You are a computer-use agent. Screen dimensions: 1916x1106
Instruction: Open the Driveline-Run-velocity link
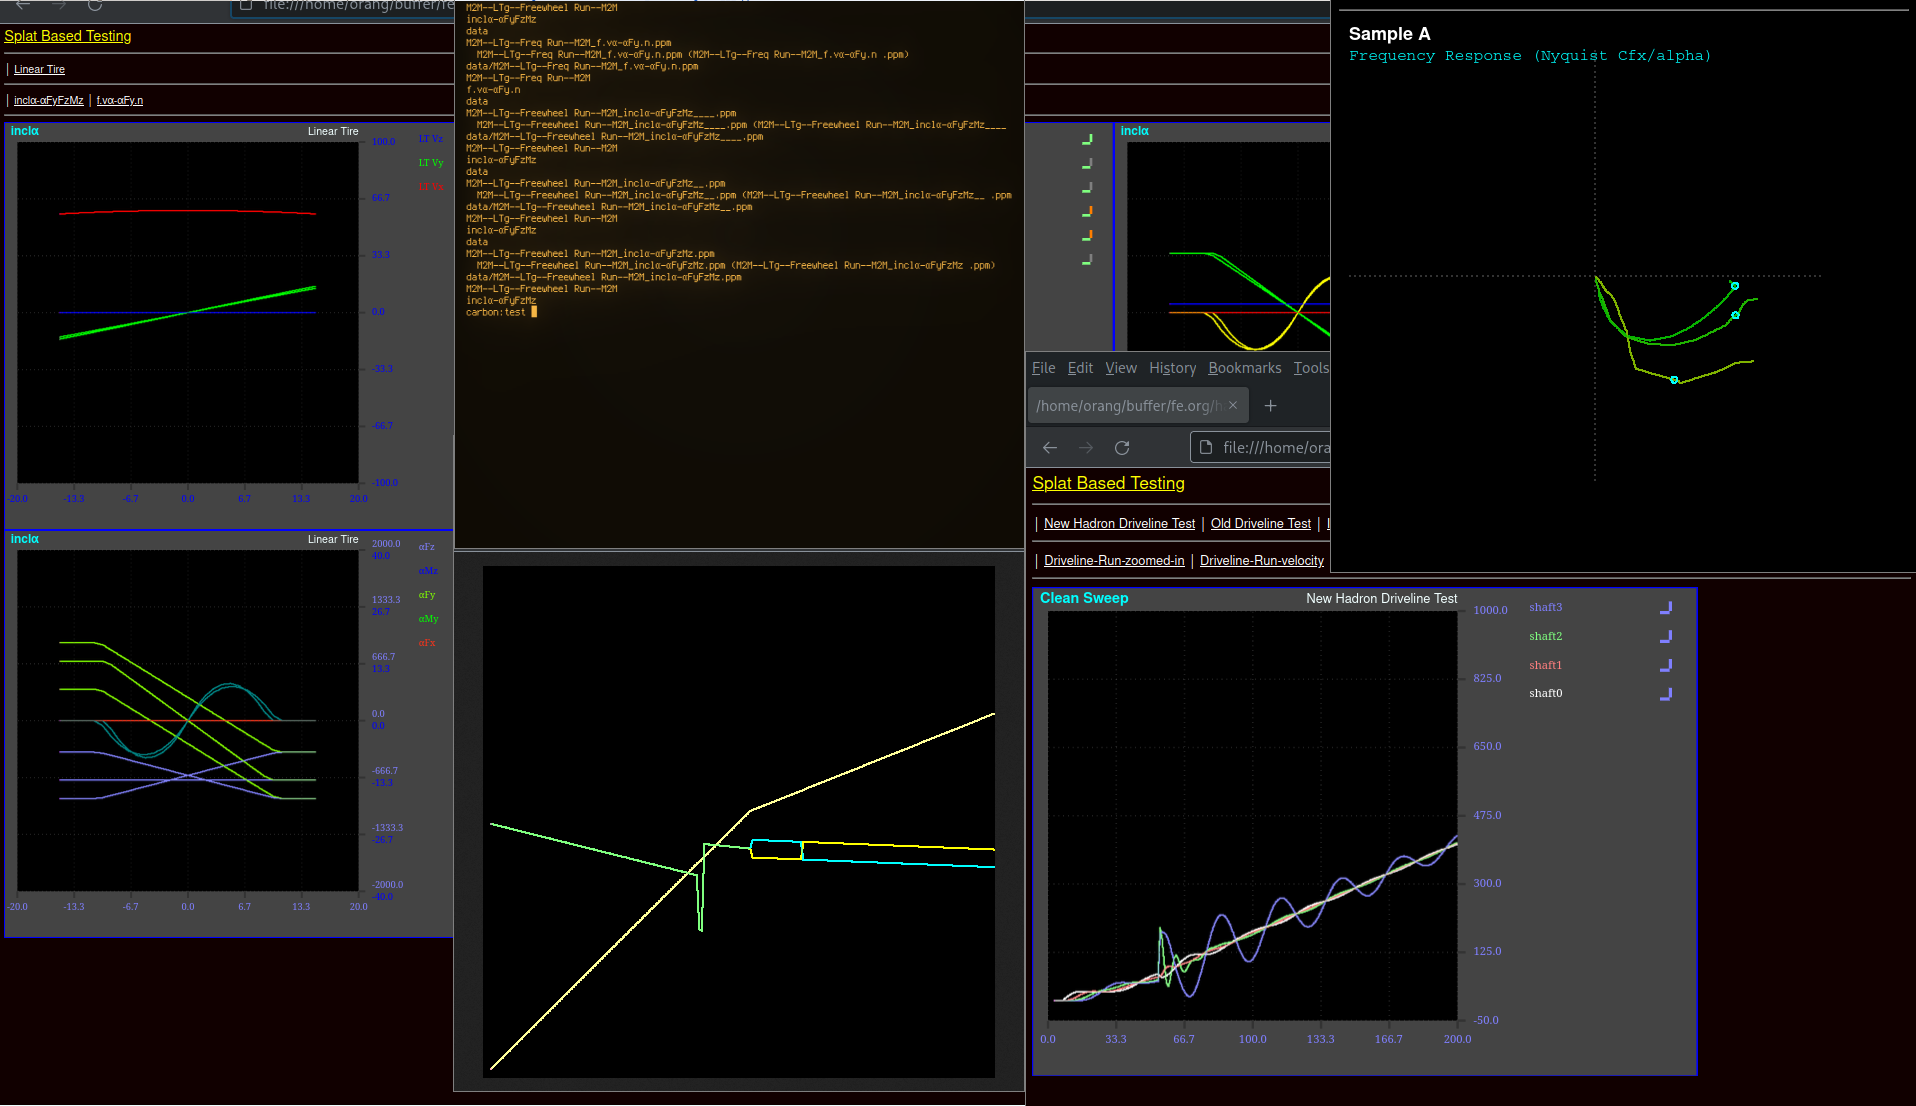(x=1261, y=561)
